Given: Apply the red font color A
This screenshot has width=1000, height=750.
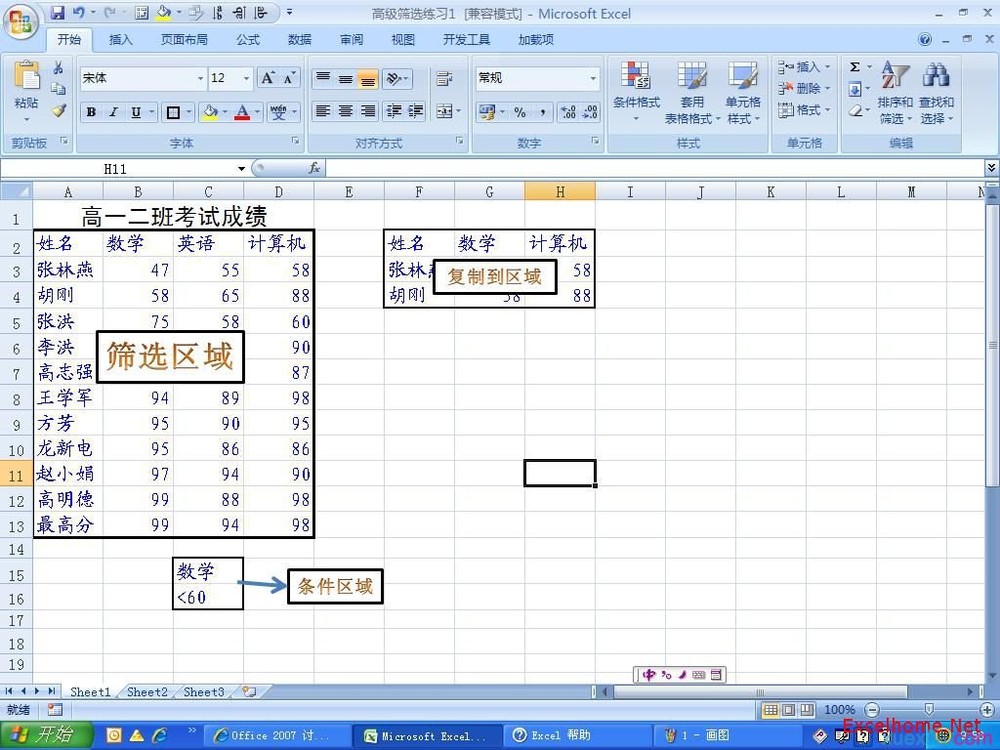Looking at the screenshot, I should coord(242,112).
